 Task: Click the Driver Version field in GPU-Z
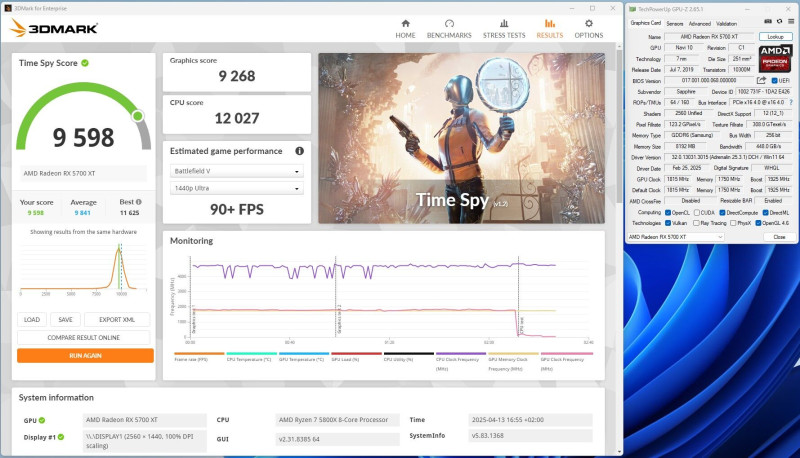(729, 158)
